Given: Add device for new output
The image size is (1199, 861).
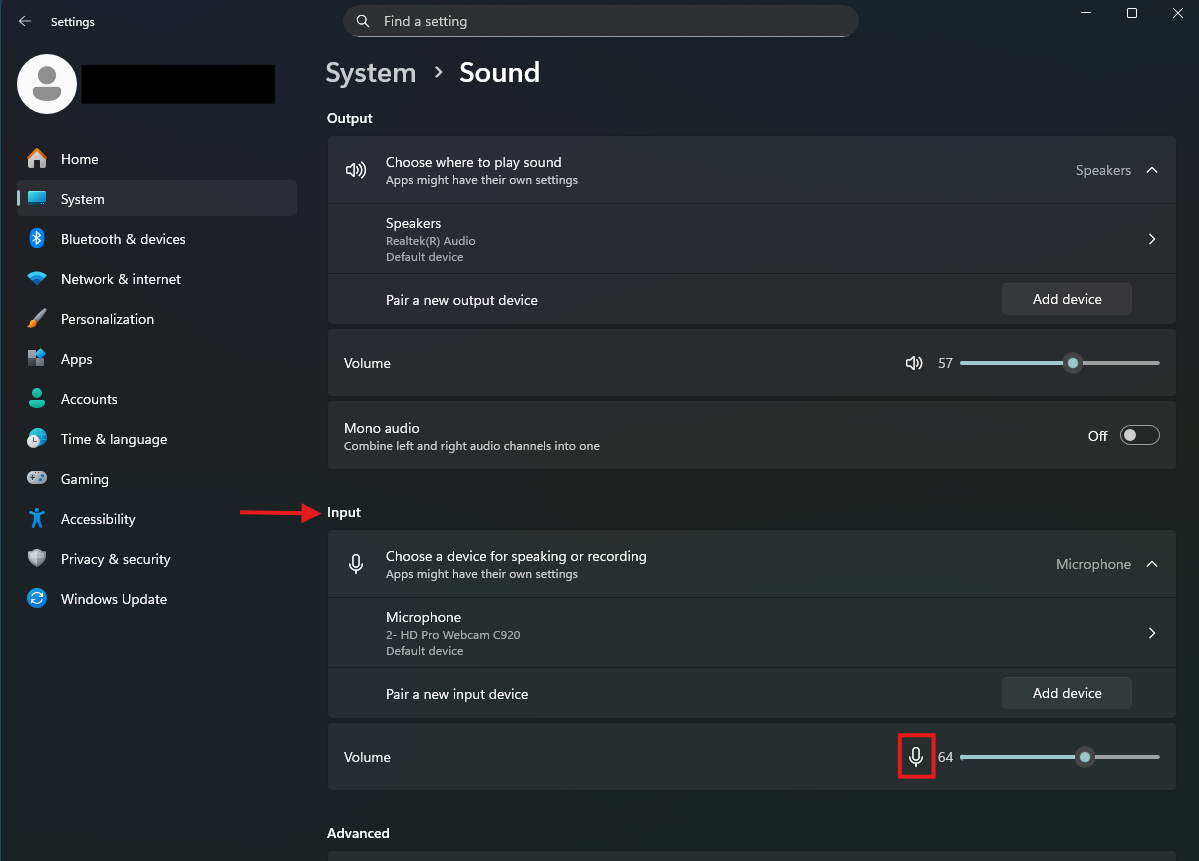Looking at the screenshot, I should pyautogui.click(x=1067, y=299).
